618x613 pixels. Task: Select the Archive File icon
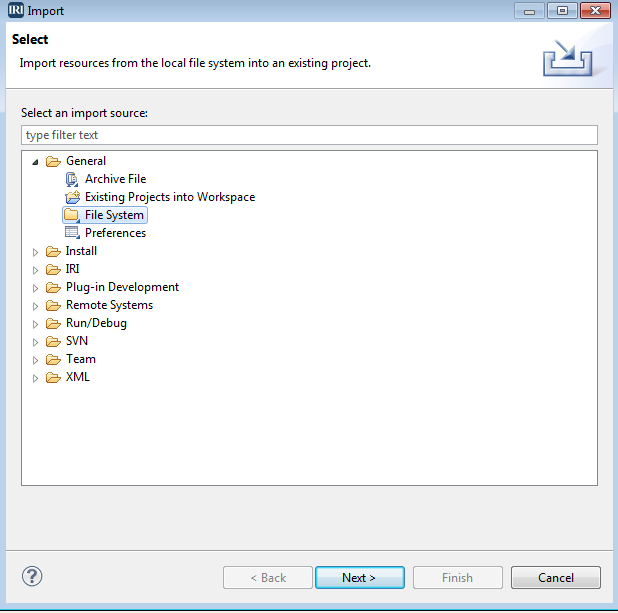point(72,179)
